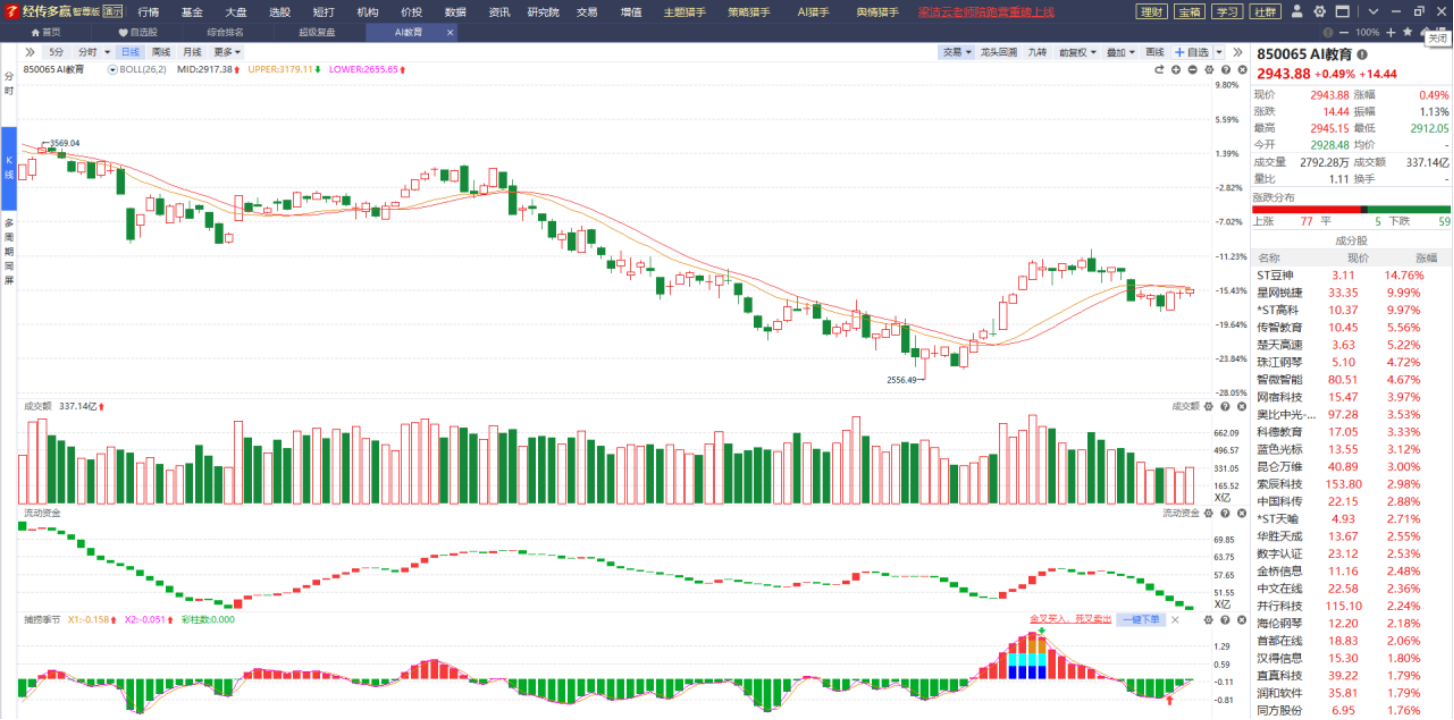Open the settings gear in title bar
The width and height of the screenshot is (1454, 720).
click(1319, 12)
